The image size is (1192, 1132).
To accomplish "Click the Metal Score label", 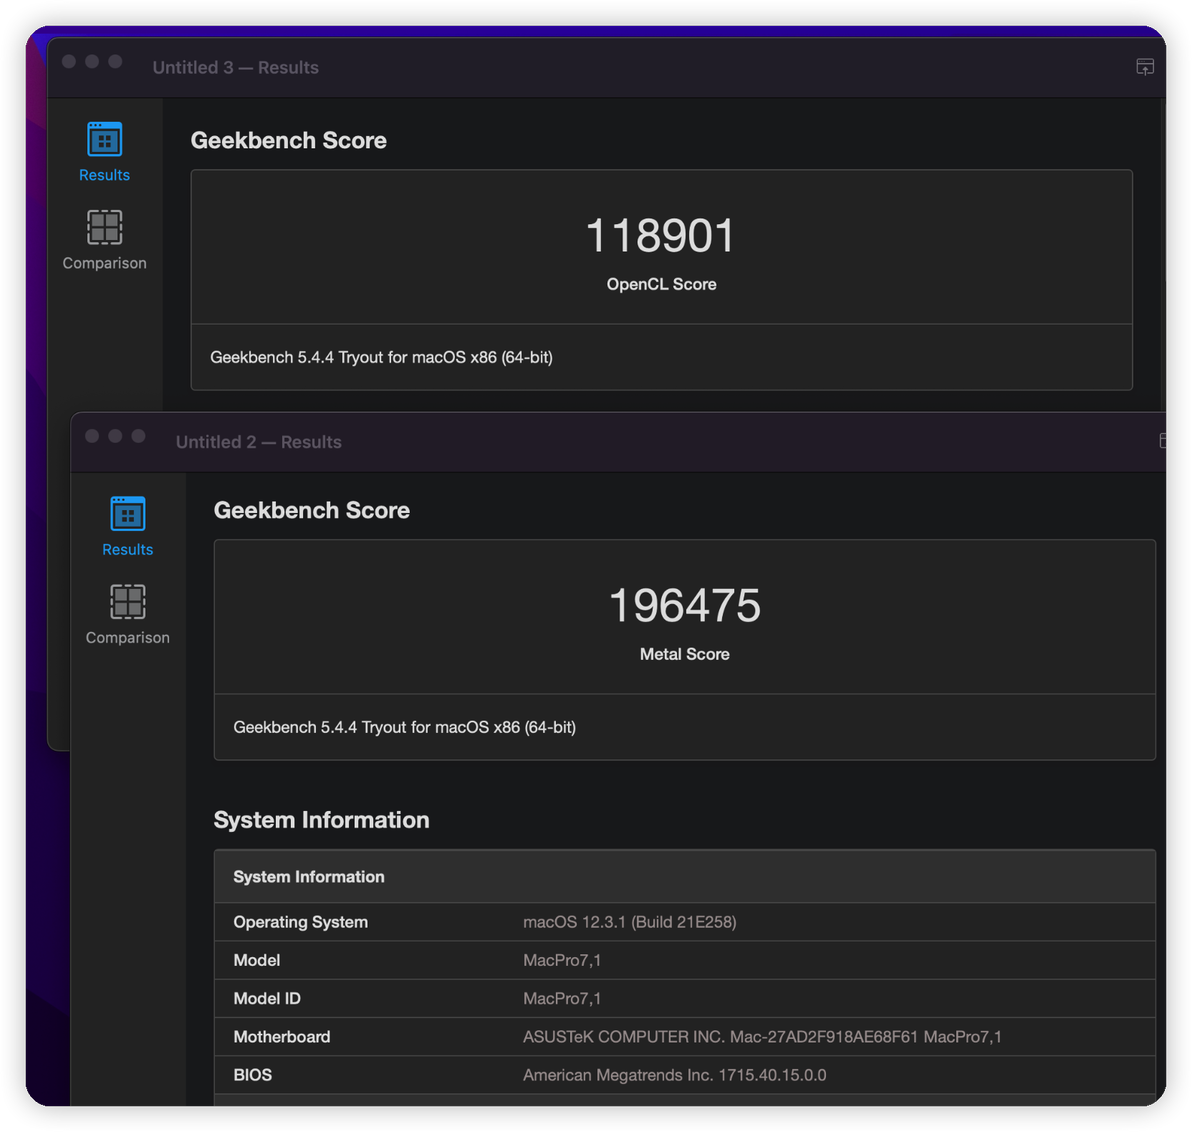I will tap(684, 655).
